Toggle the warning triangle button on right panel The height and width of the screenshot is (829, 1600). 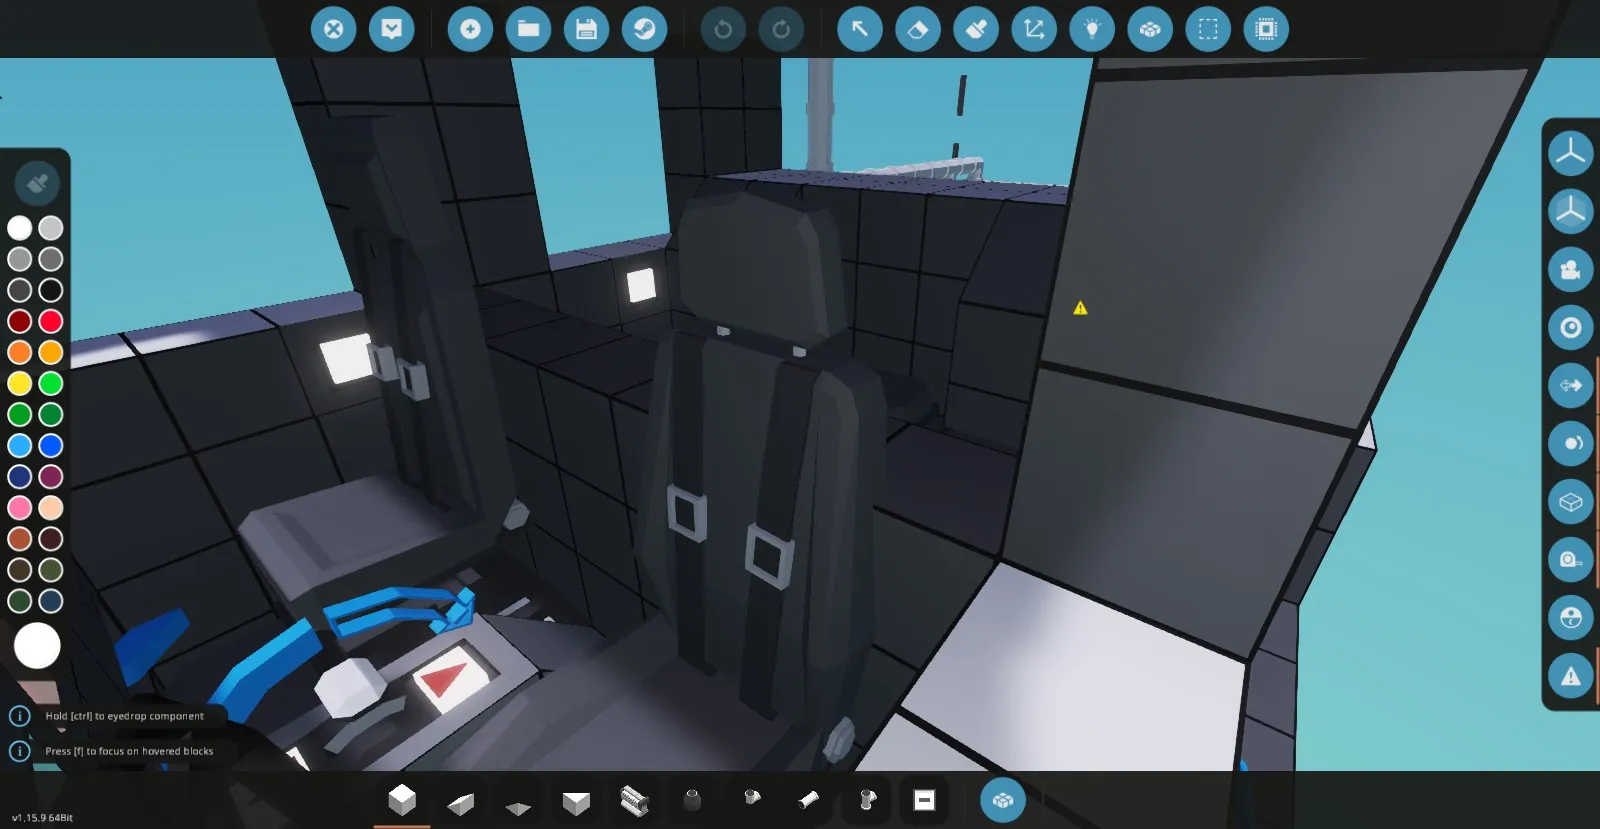(1570, 676)
